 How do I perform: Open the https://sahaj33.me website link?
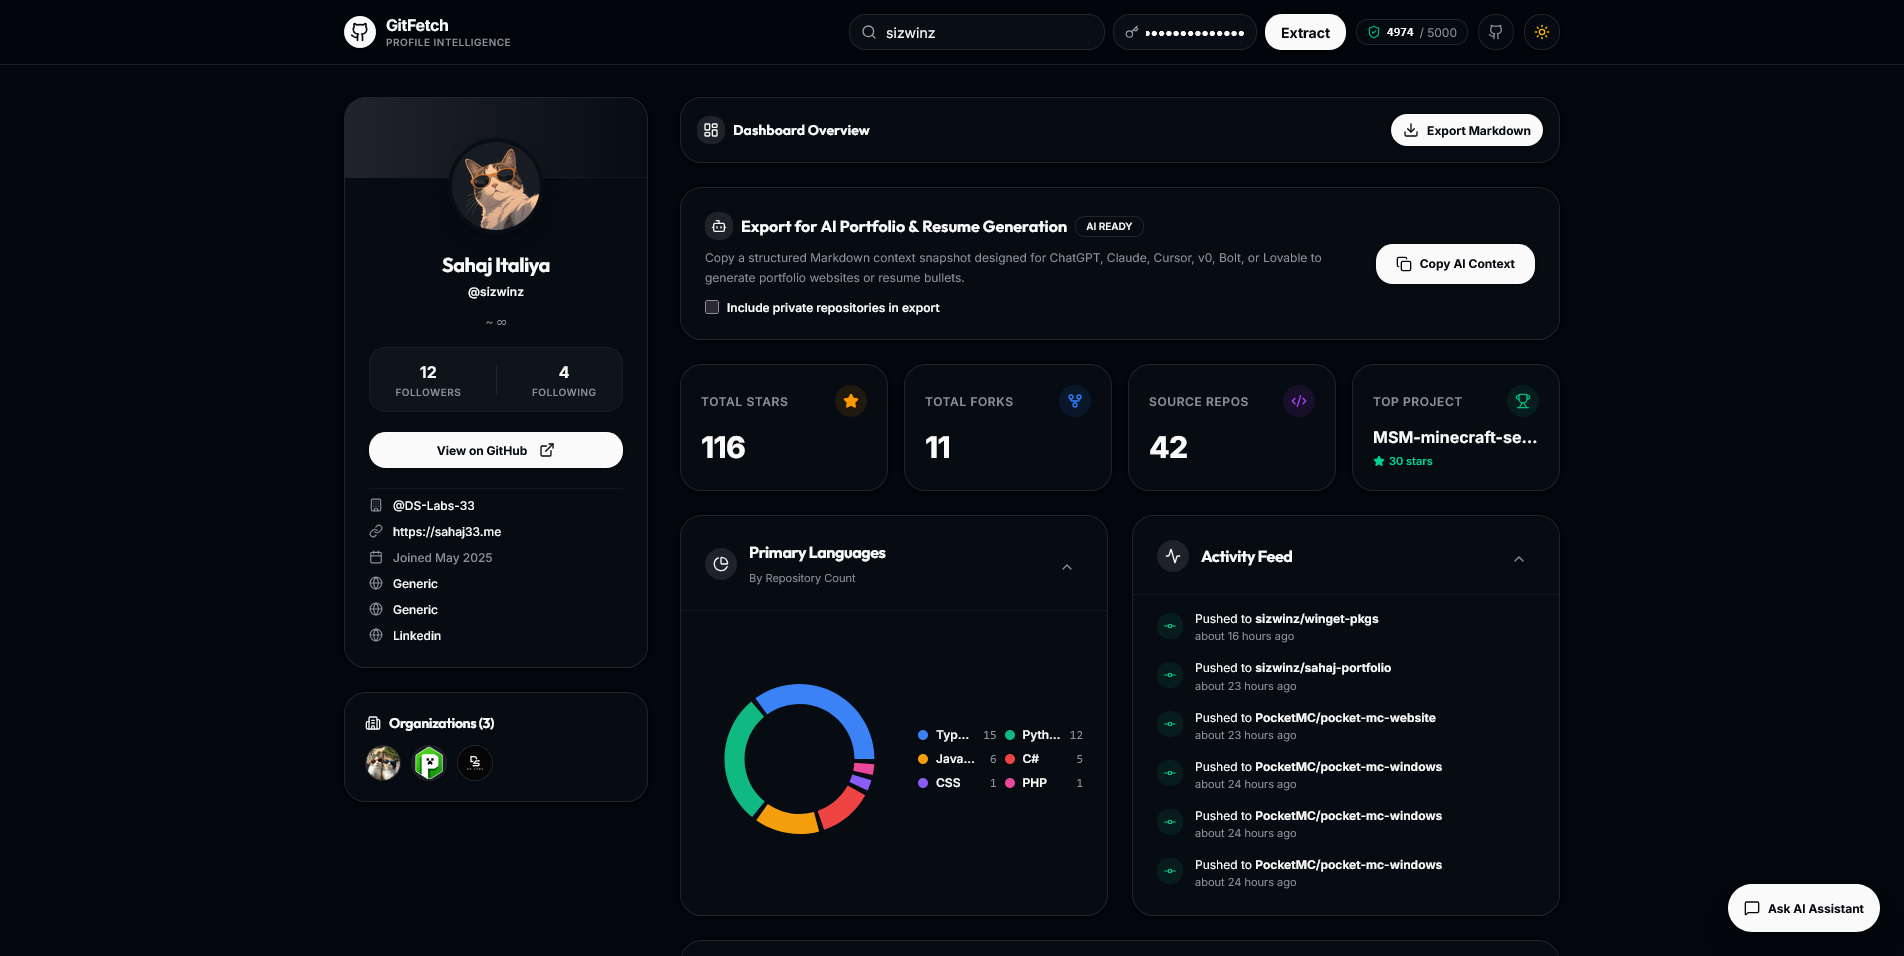447,532
